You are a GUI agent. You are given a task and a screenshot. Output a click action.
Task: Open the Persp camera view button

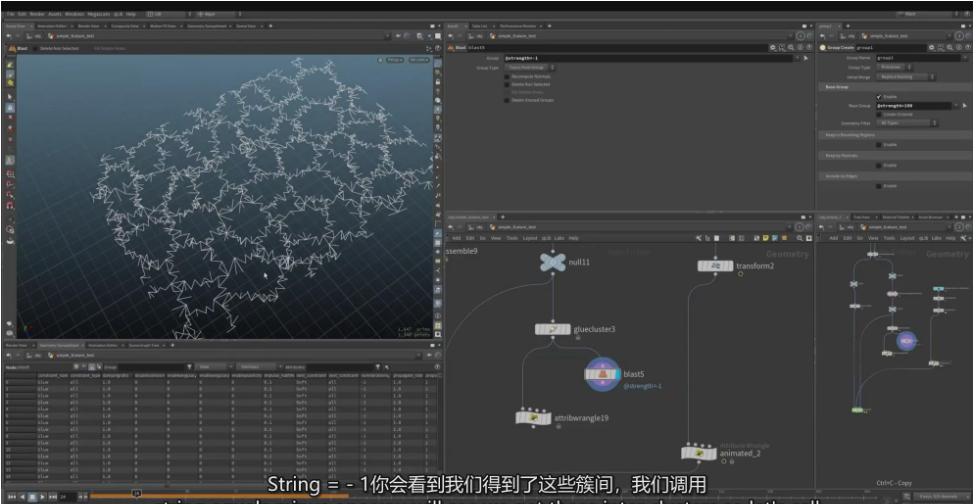pos(393,60)
